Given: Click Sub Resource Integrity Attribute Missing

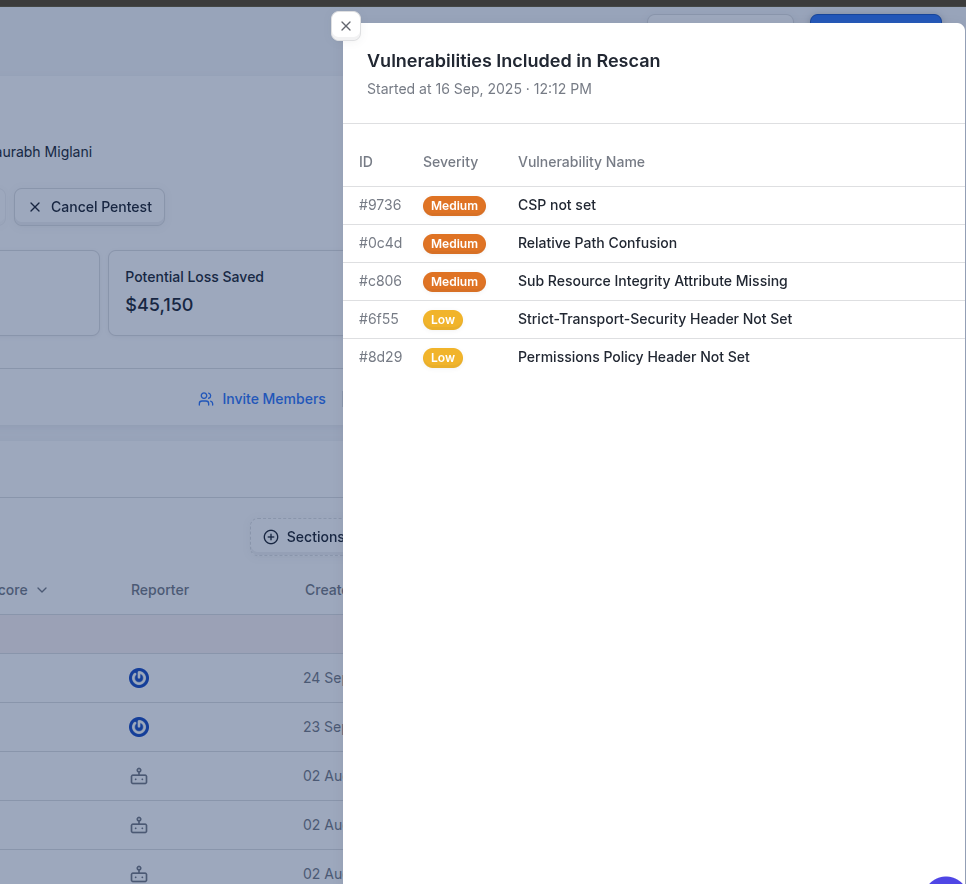Looking at the screenshot, I should (652, 281).
